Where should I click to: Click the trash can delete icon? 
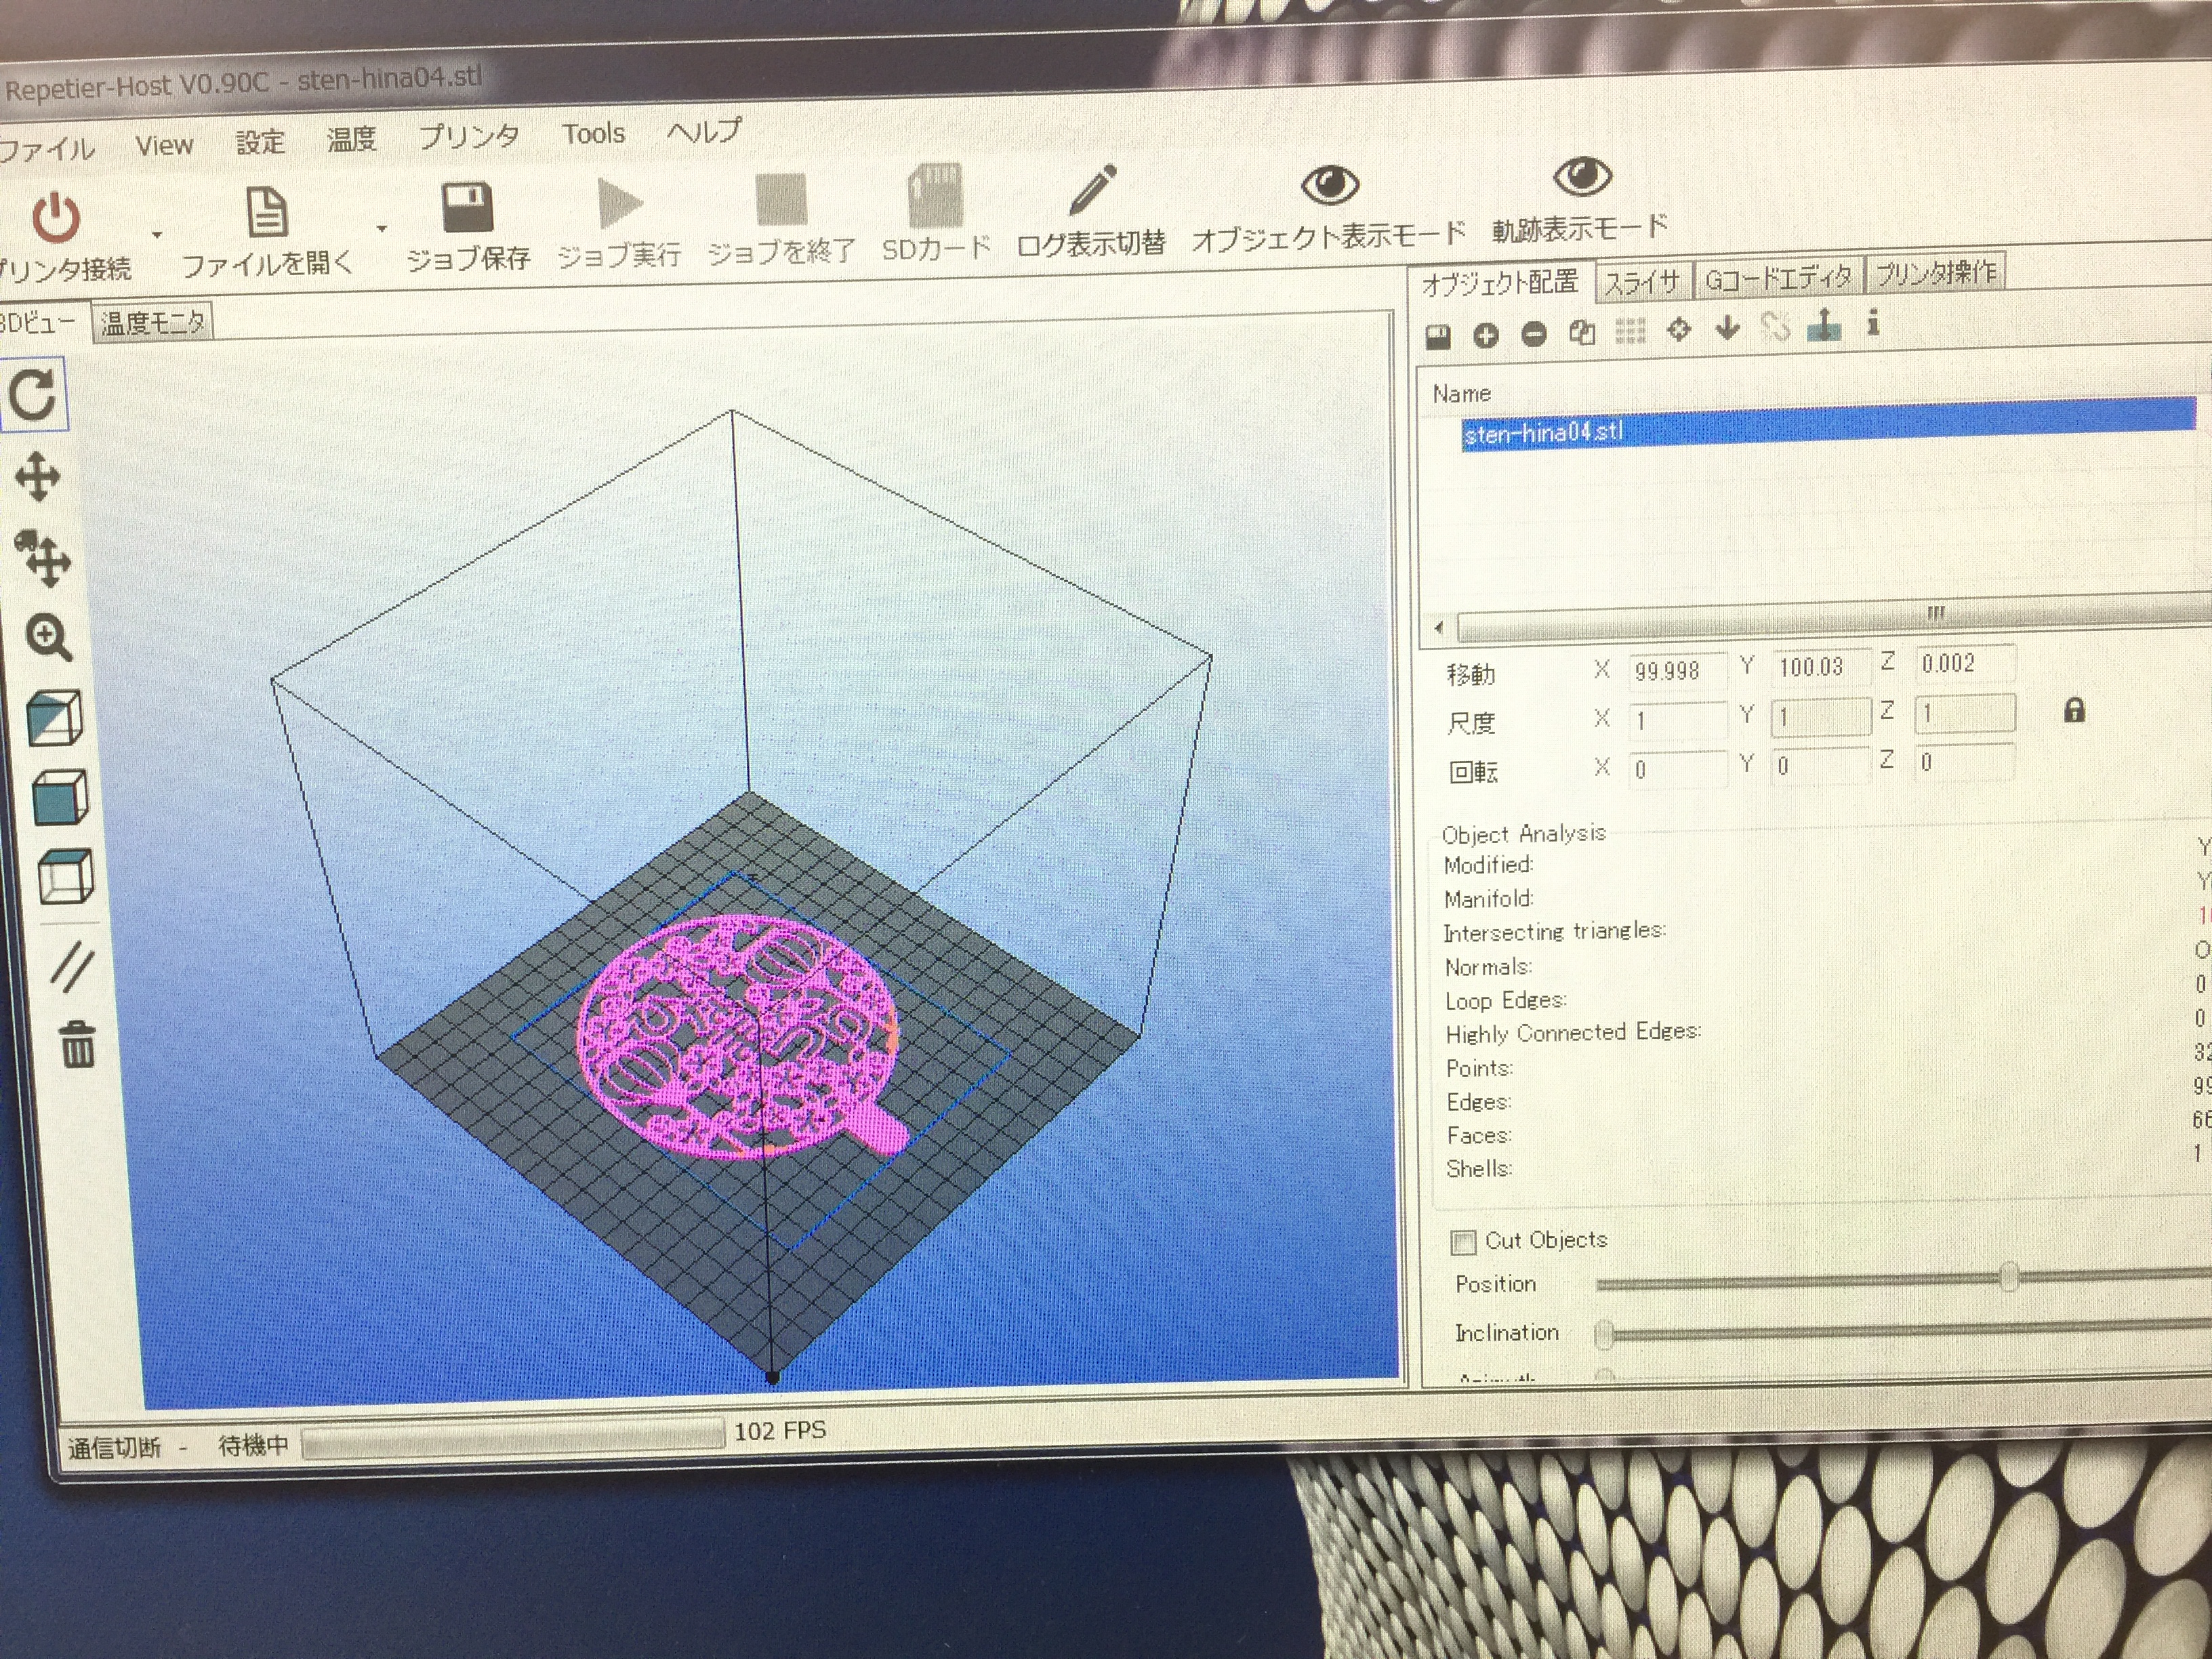(78, 1044)
